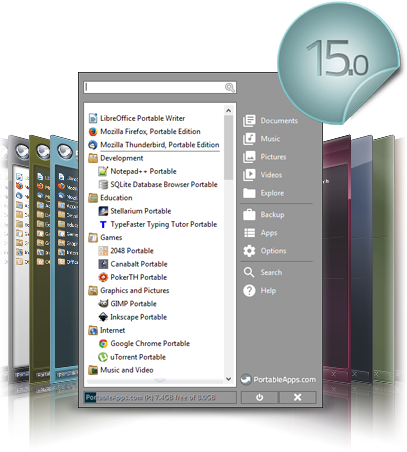Visit PortableApps.com logo link
Viewport: 407px width, 452px height.
pyautogui.click(x=278, y=380)
